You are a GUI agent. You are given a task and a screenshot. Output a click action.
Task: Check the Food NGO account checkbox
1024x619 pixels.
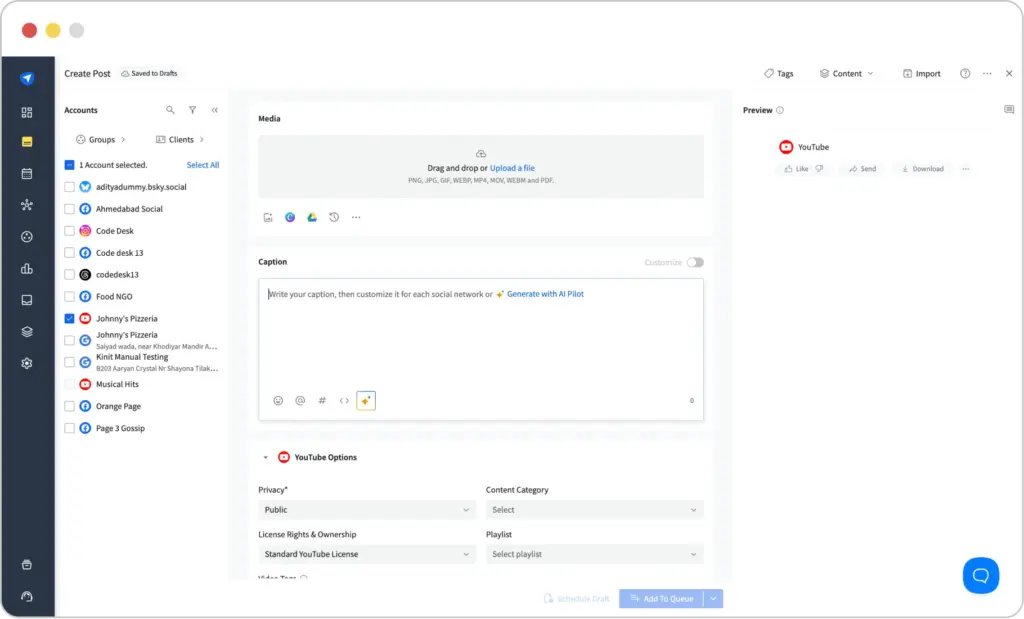coord(68,296)
